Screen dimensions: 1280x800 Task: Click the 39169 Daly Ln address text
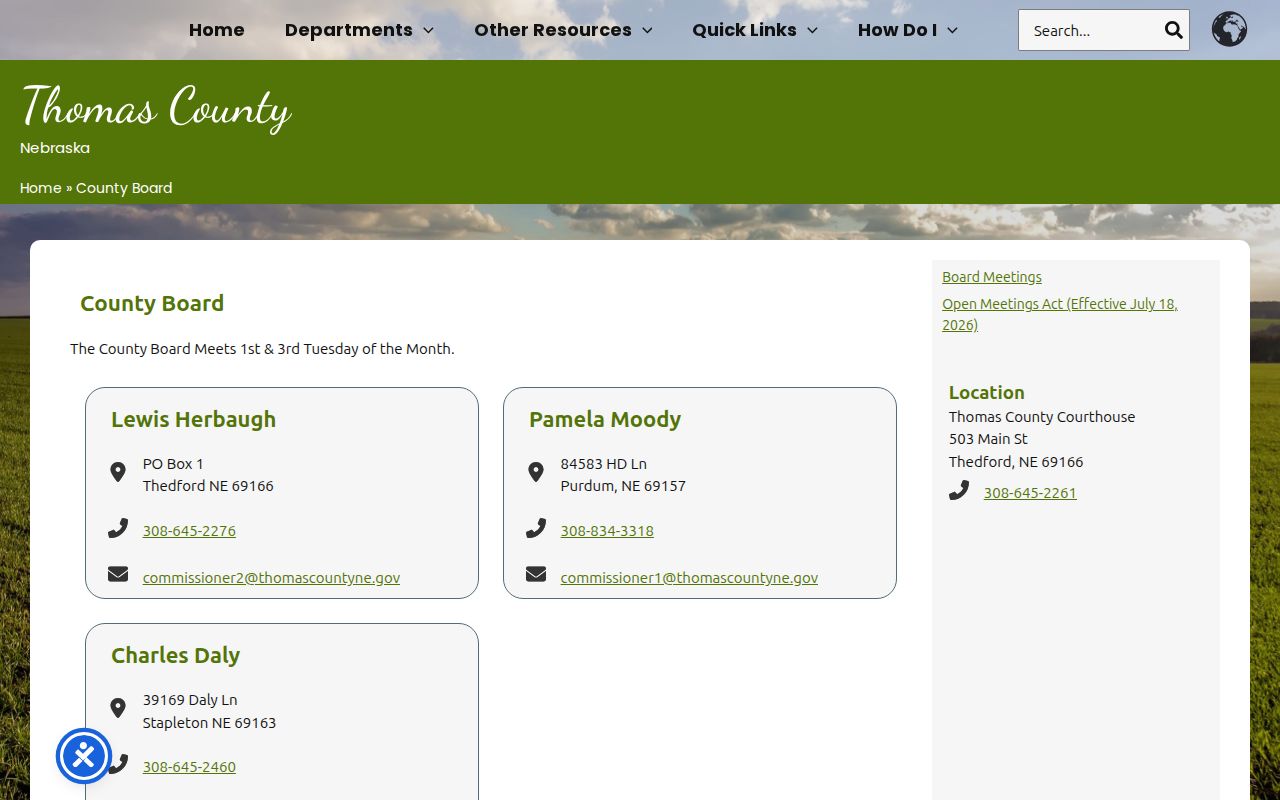pos(190,700)
